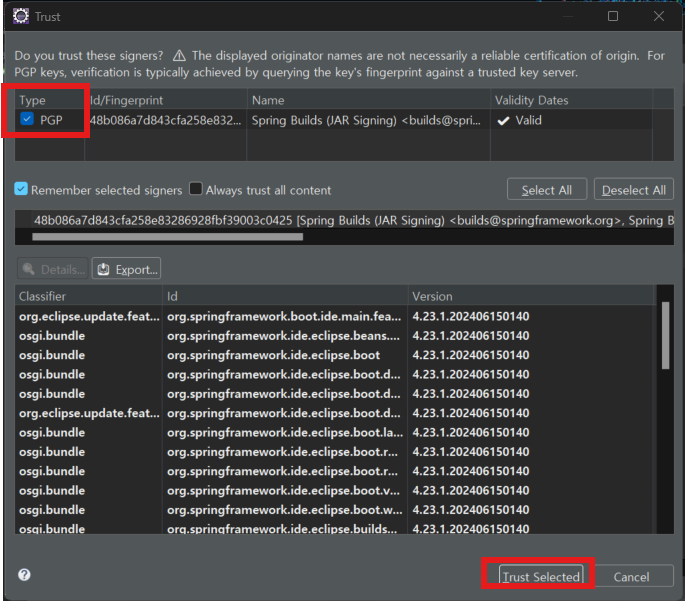Click the Id column header in artifacts table
The height and width of the screenshot is (601, 685).
(285, 296)
